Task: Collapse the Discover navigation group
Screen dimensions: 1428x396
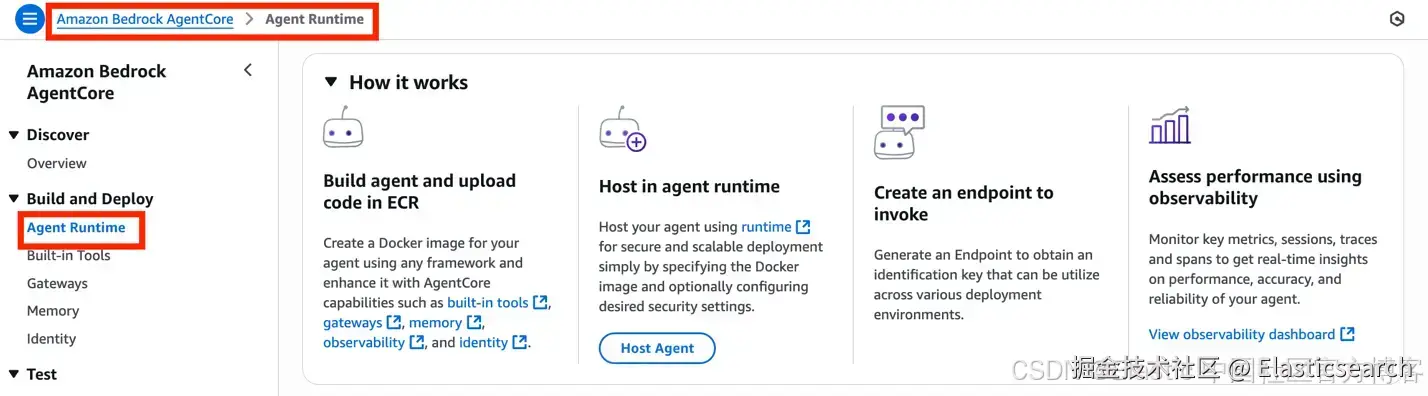Action: (x=14, y=135)
